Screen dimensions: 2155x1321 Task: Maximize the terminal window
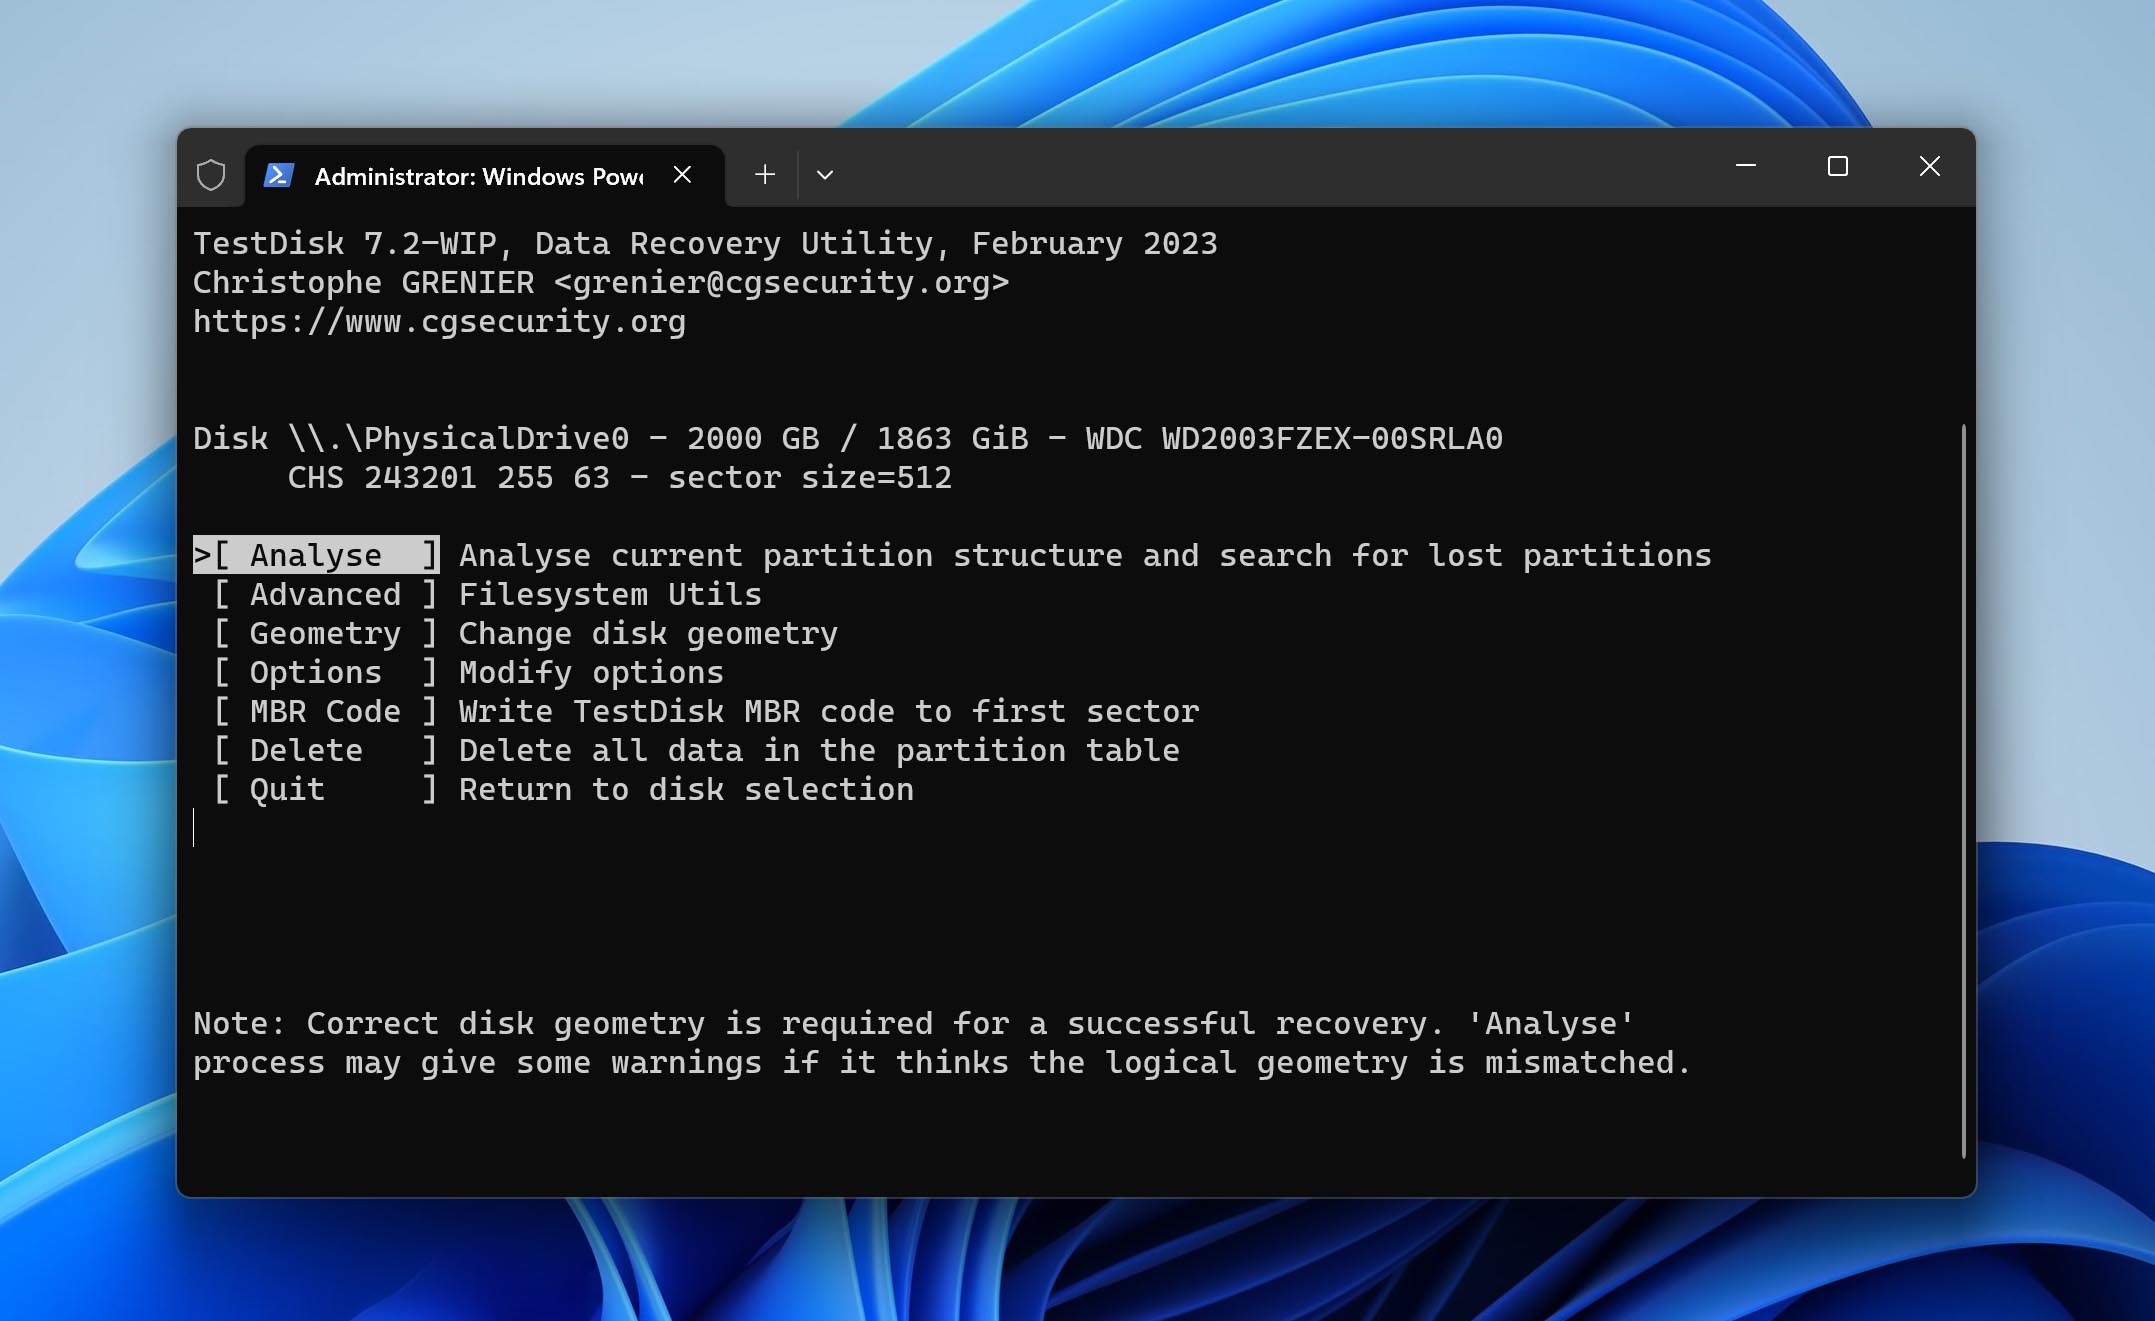tap(1838, 166)
